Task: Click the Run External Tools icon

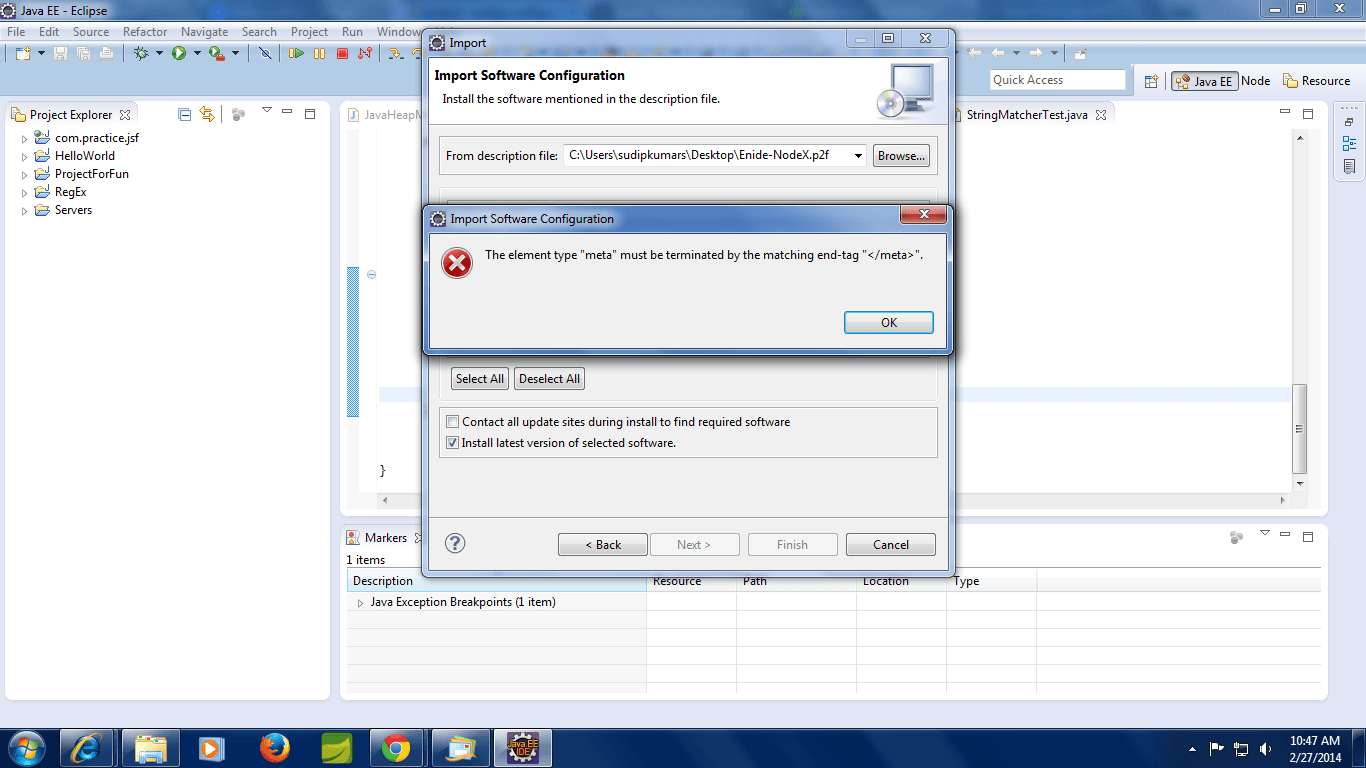Action: (x=216, y=53)
